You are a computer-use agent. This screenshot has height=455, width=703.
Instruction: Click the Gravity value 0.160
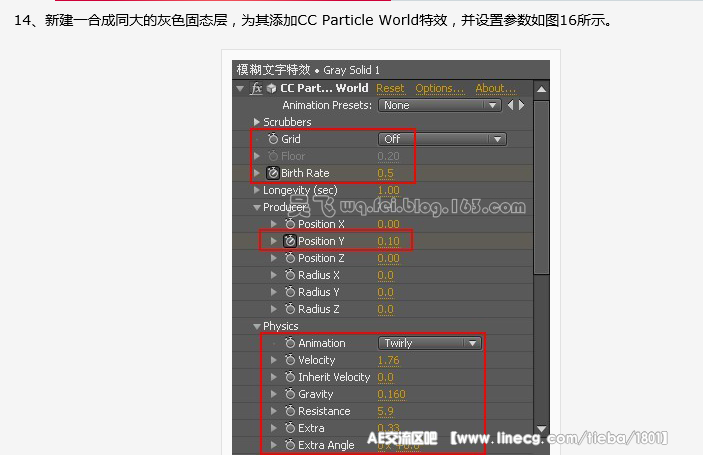(391, 395)
